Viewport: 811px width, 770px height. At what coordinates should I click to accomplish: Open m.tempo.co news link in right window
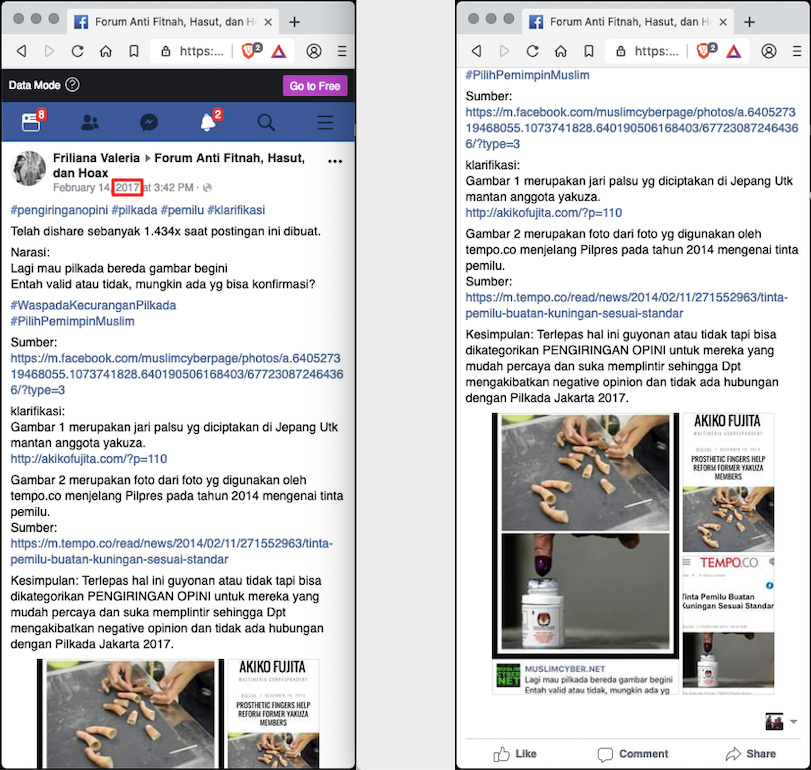tap(626, 305)
